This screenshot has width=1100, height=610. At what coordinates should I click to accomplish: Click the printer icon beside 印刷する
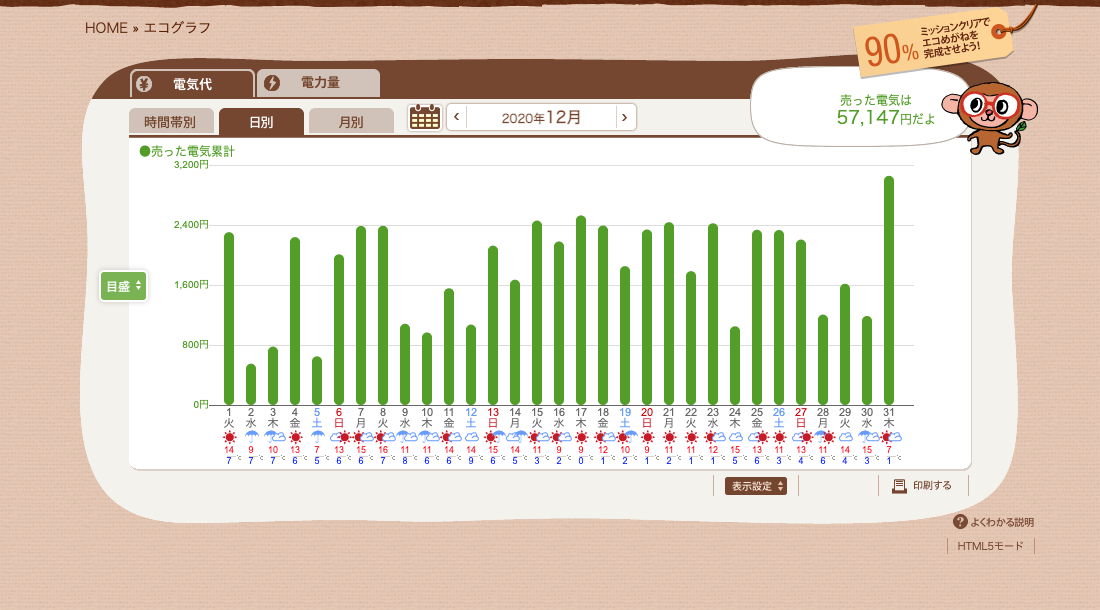point(899,486)
